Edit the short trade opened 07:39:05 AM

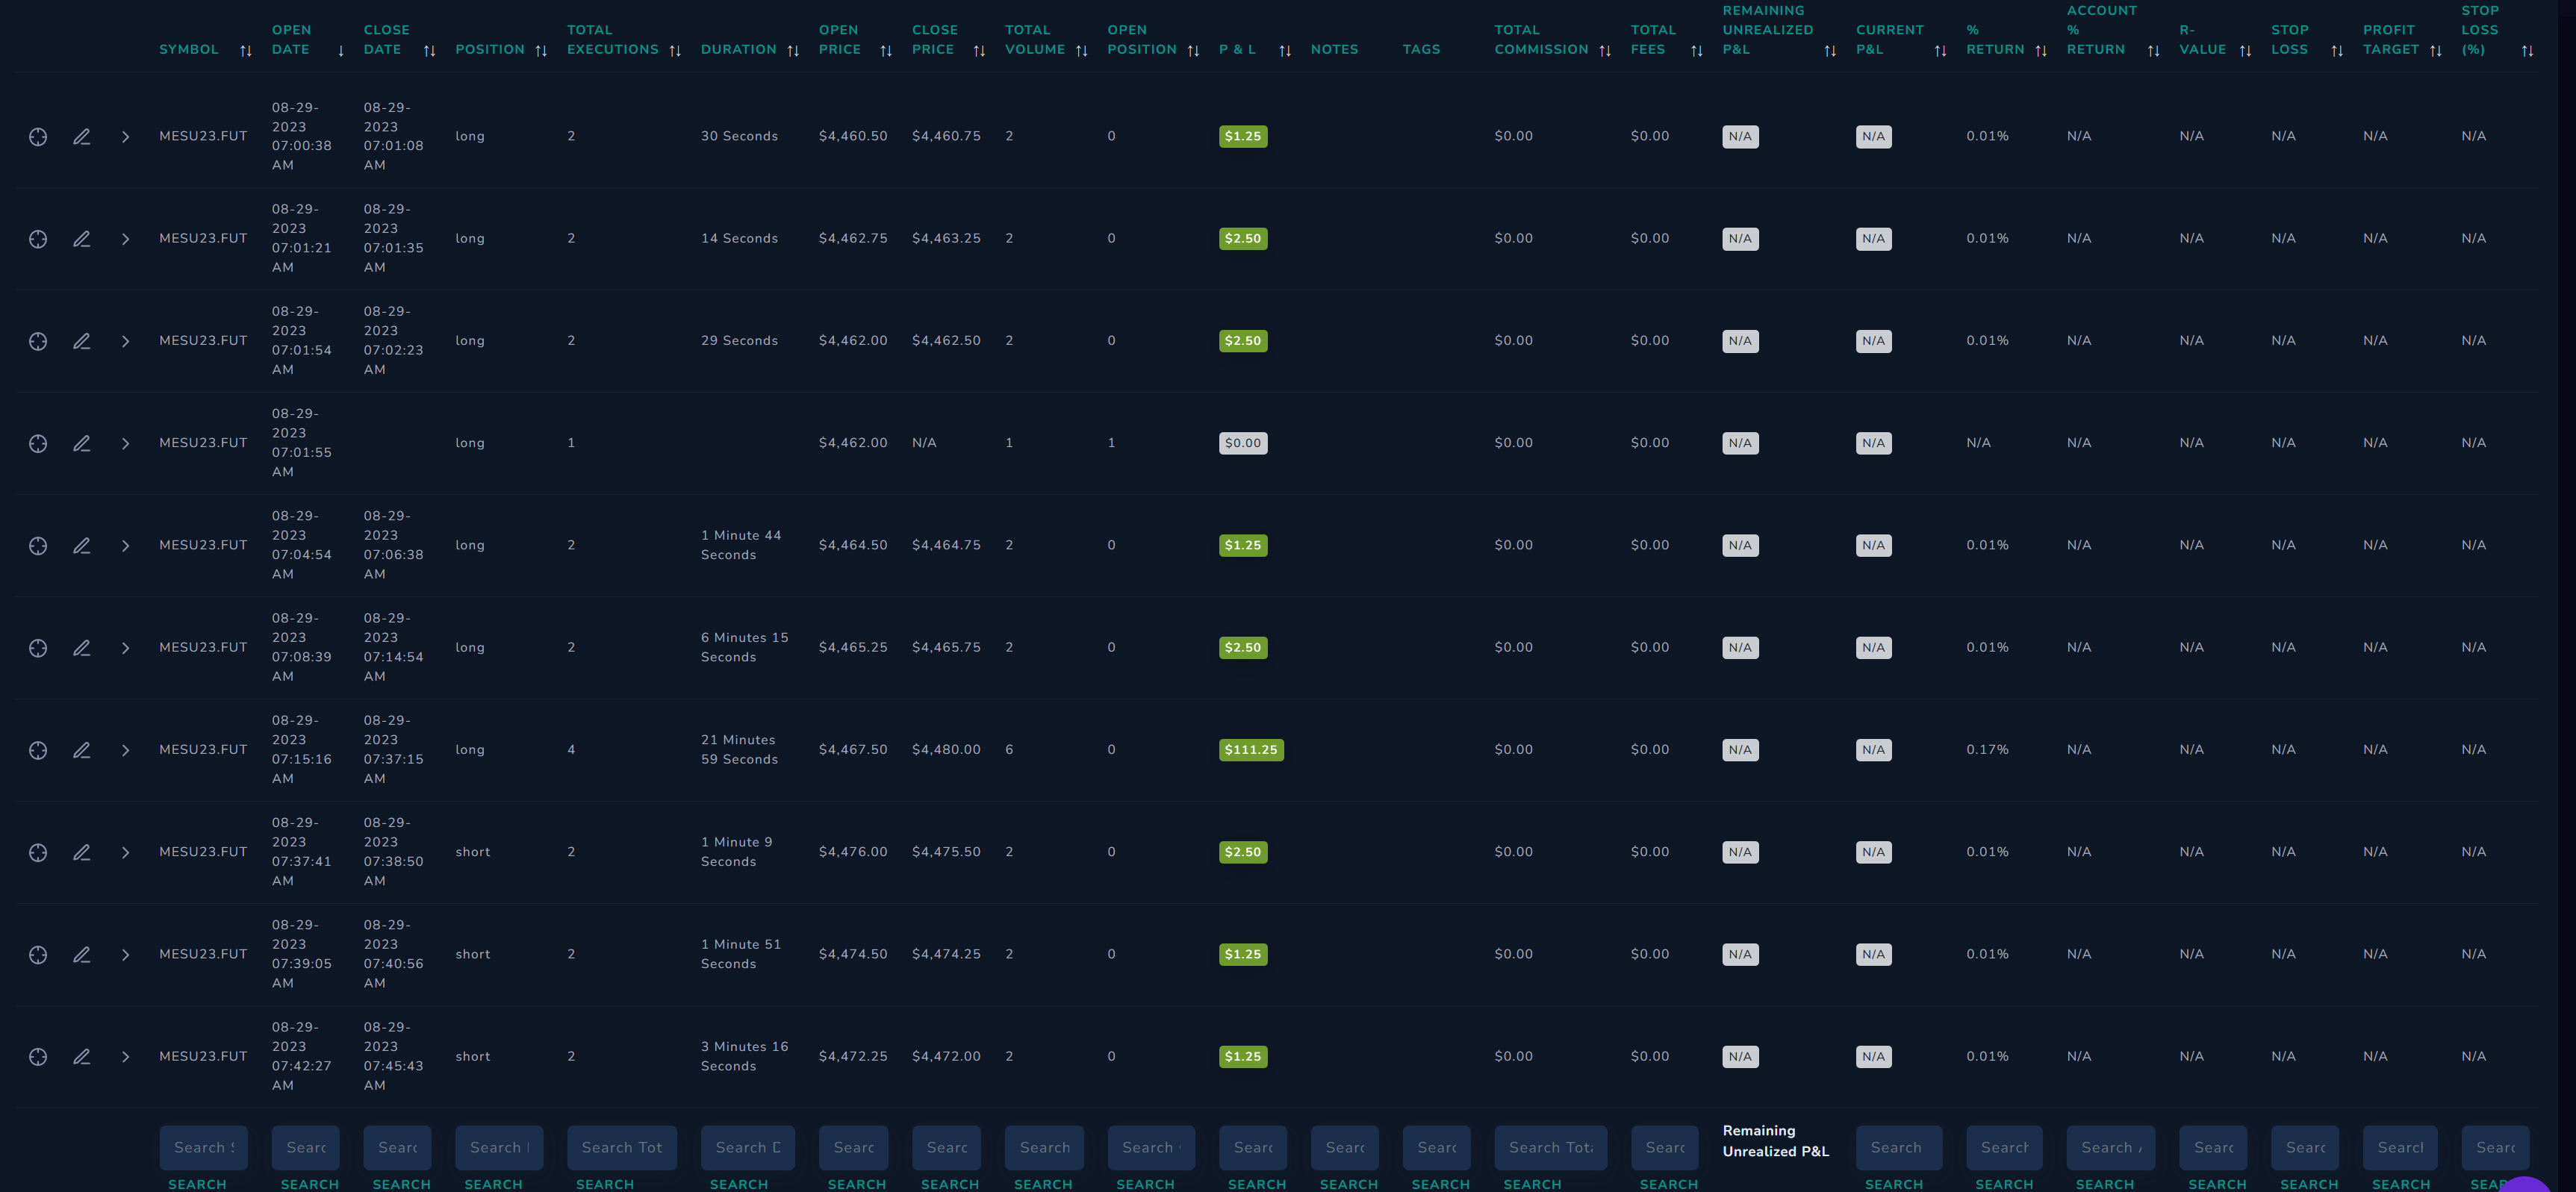82,955
